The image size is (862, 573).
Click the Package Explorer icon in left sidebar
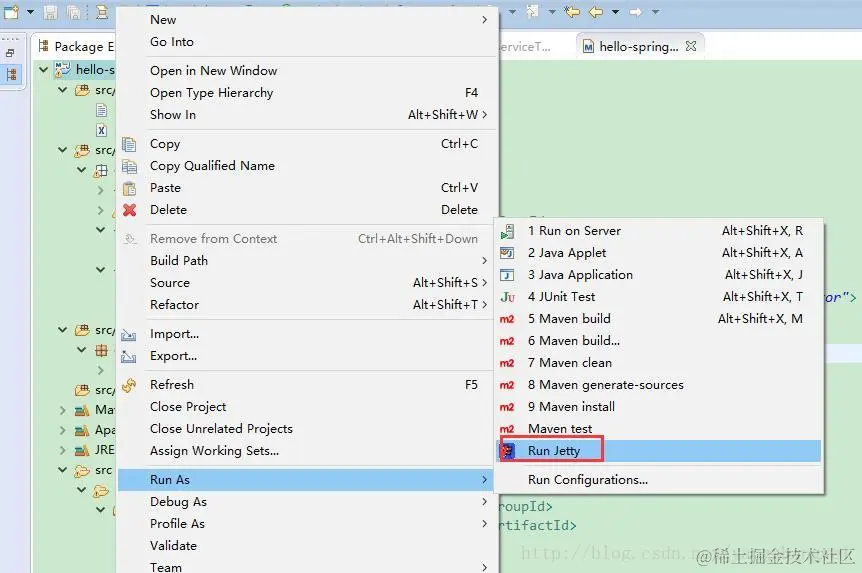(12, 75)
